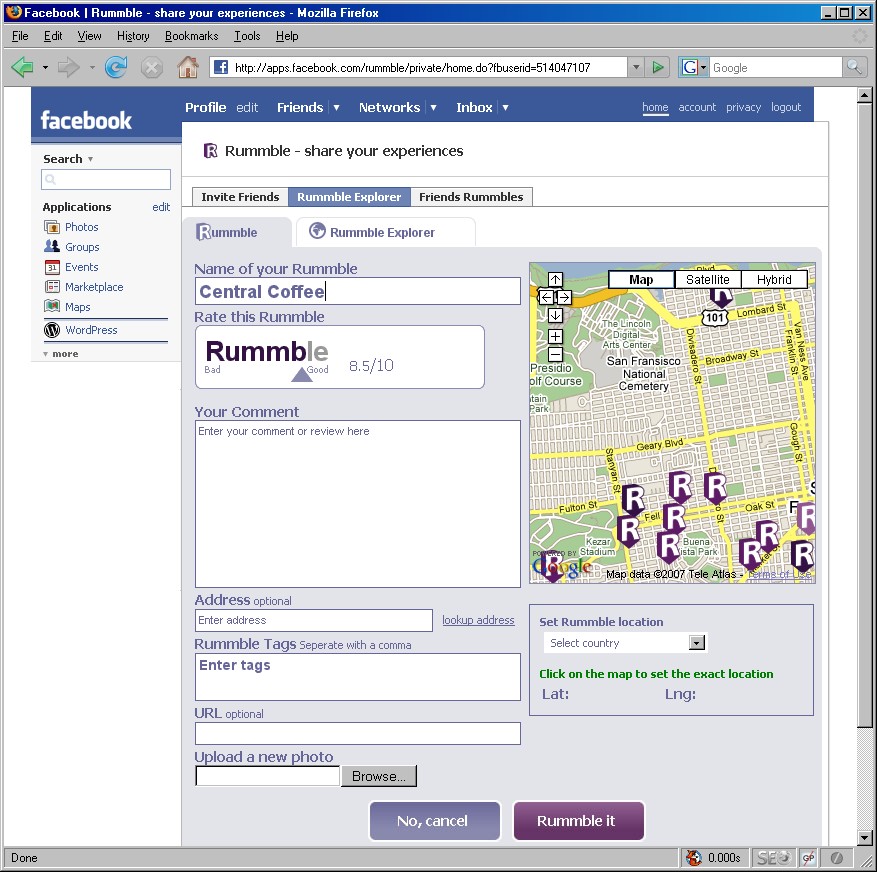Open the WordPress application in sidebar
This screenshot has width=877, height=872.
pos(91,330)
